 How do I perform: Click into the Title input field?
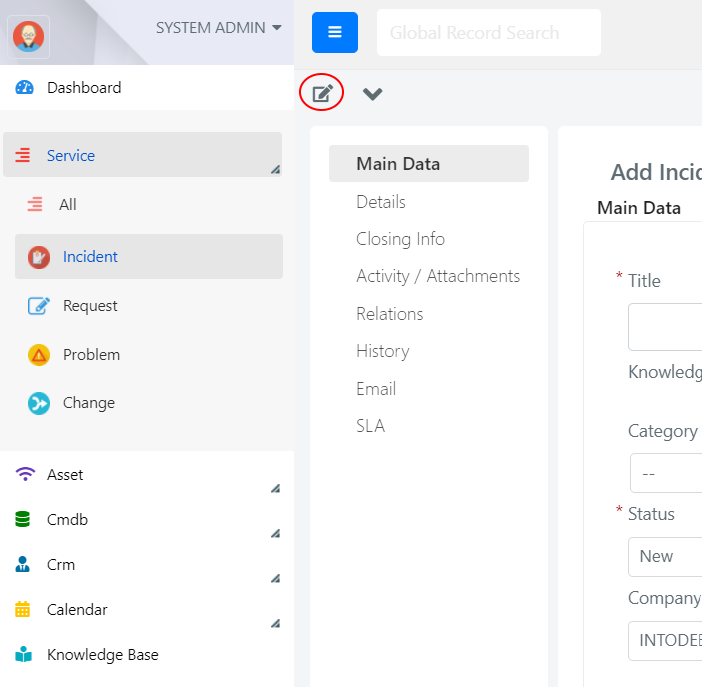665,327
